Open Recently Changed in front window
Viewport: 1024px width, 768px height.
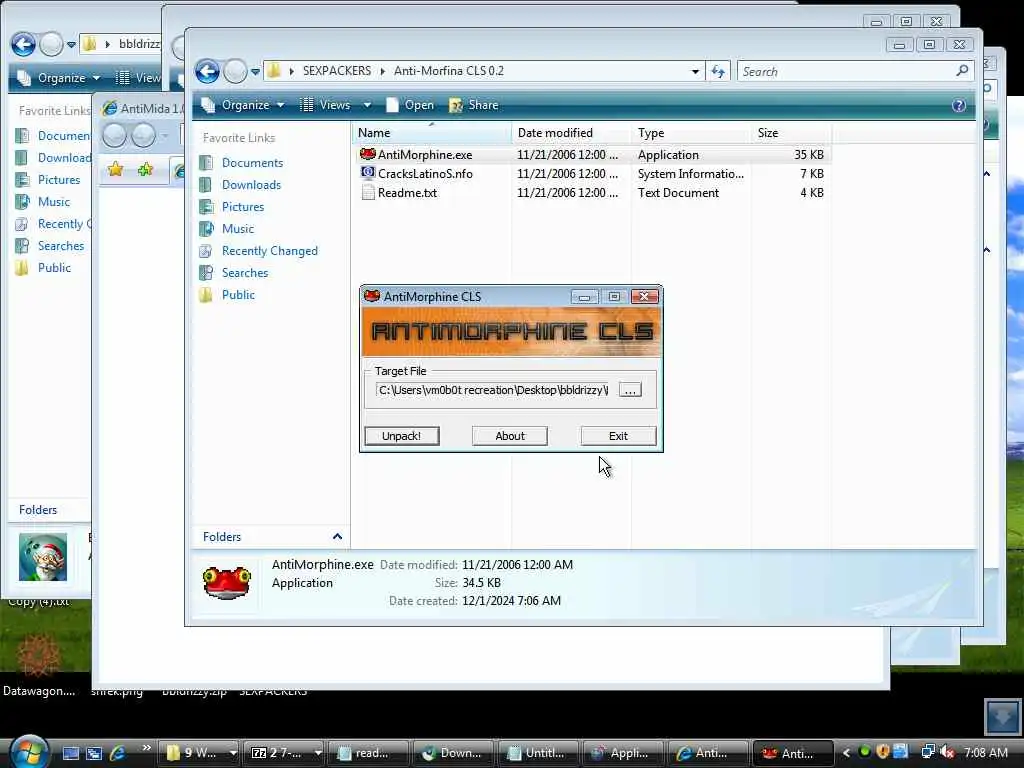[x=269, y=251]
